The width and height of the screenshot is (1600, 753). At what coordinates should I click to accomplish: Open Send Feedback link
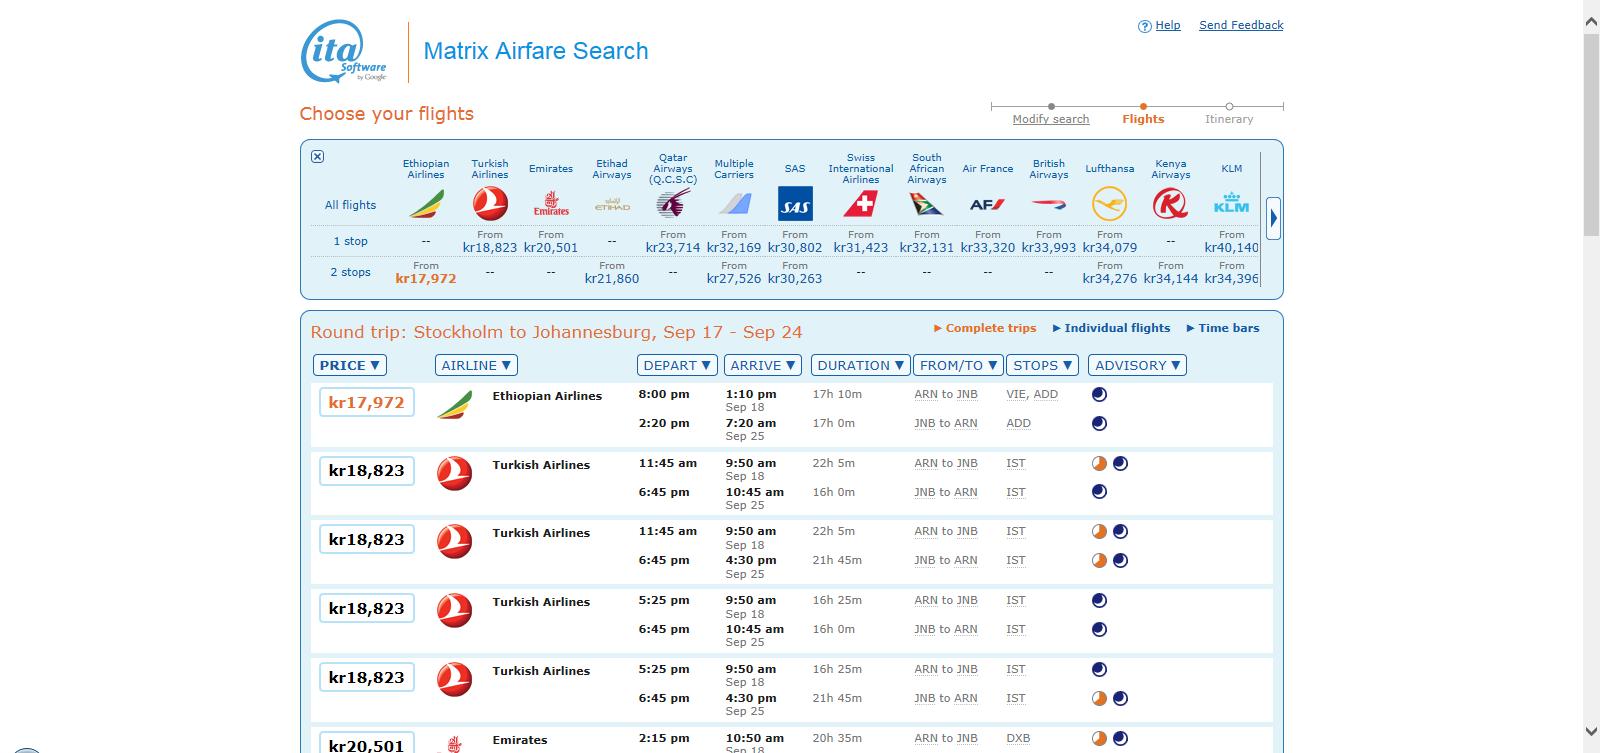point(1241,26)
